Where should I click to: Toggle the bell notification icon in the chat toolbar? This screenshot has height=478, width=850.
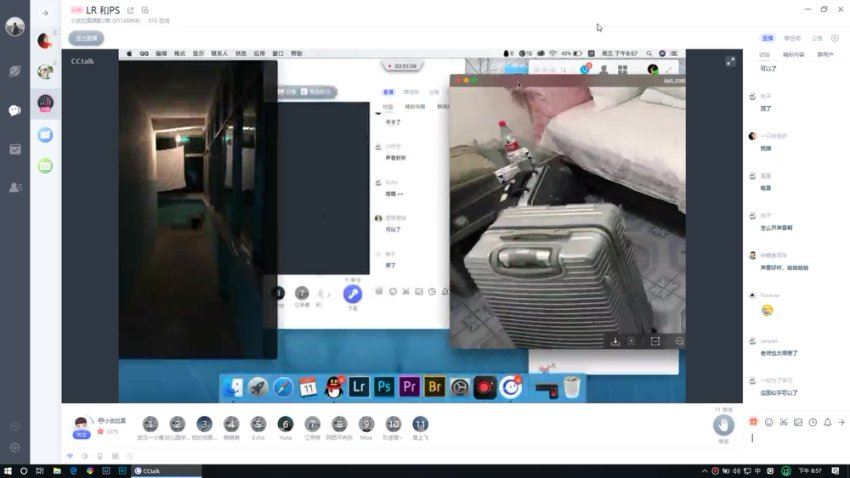[x=827, y=422]
